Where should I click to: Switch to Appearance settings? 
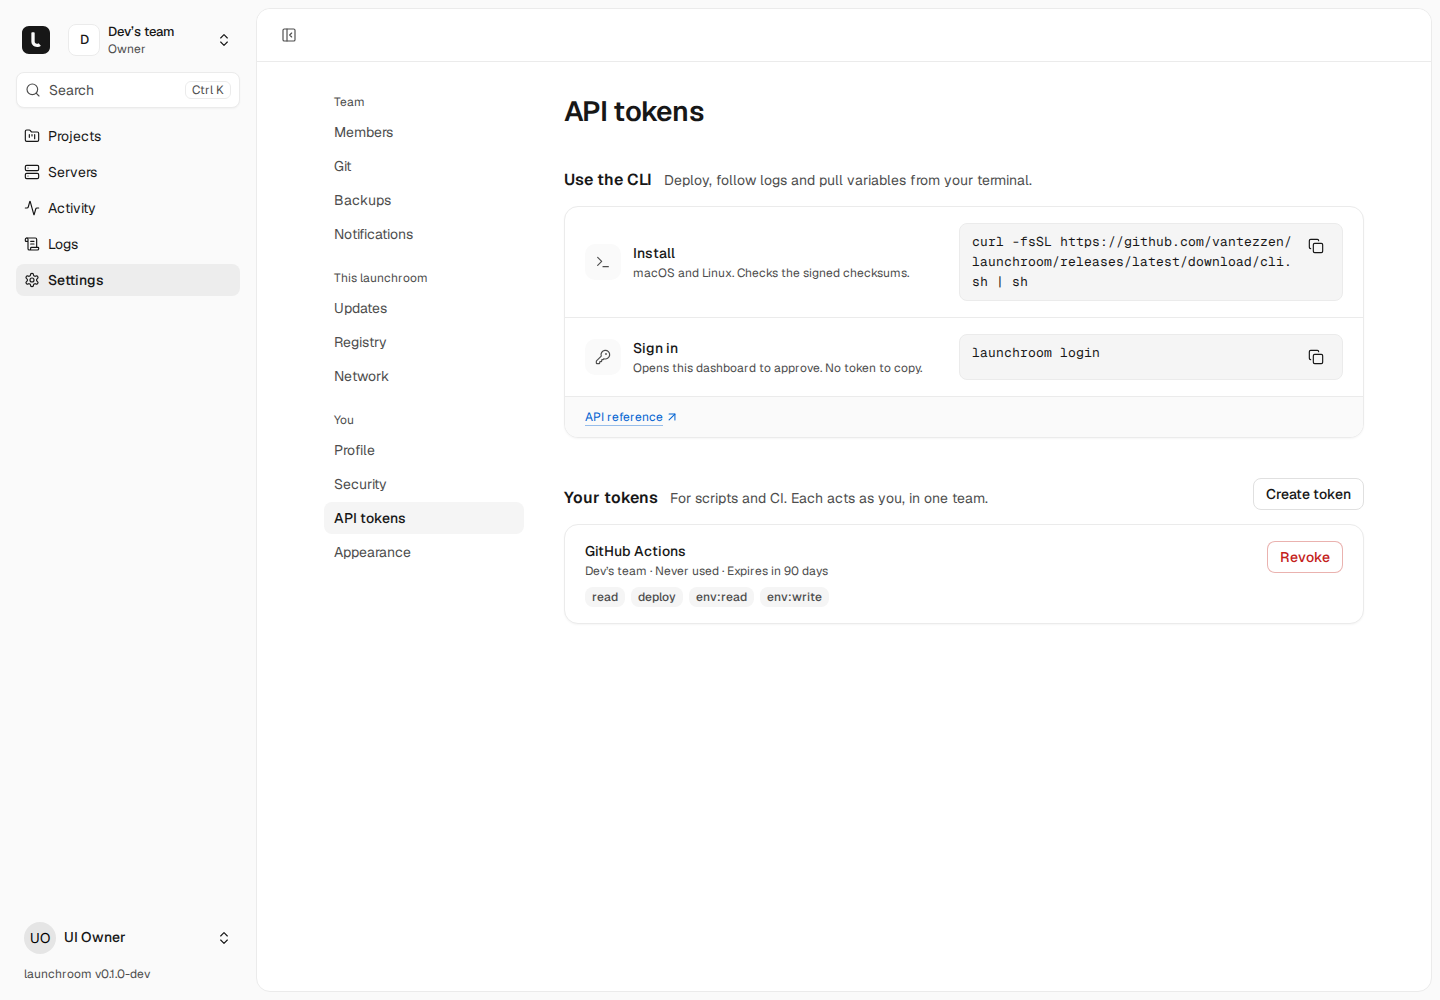click(x=424, y=552)
